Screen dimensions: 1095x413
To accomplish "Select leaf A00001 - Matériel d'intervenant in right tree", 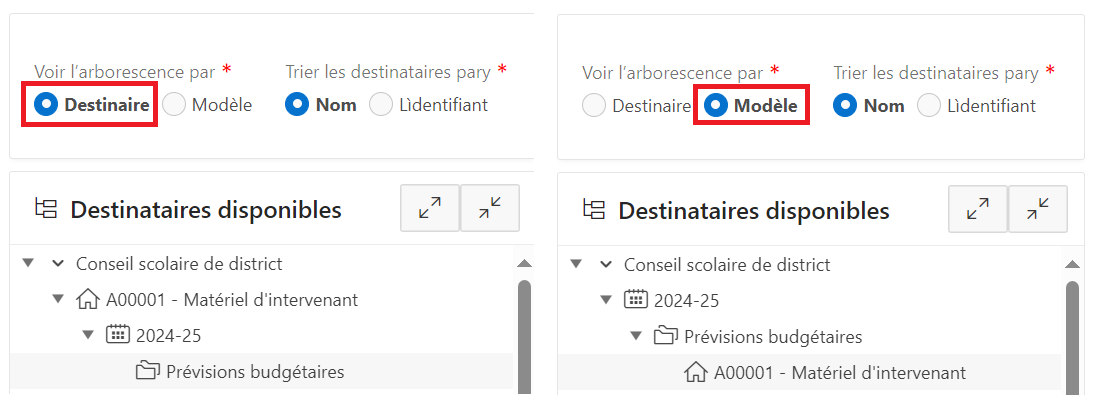I will click(x=839, y=372).
